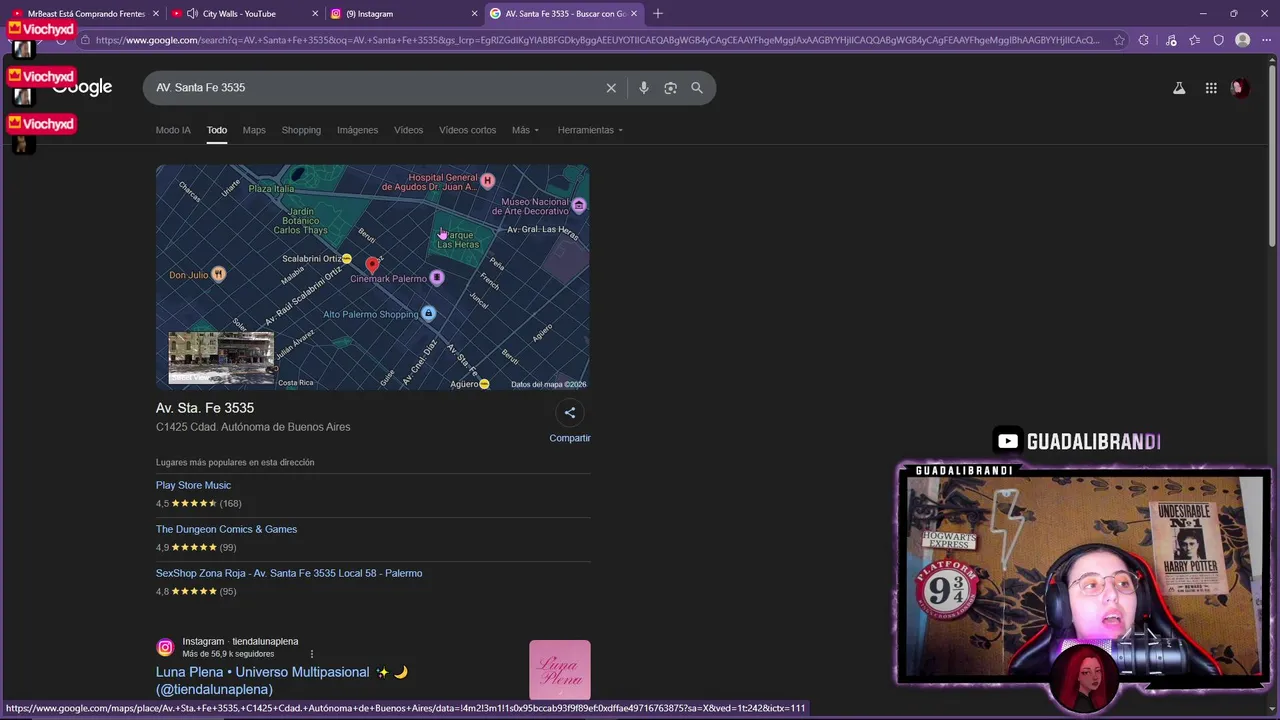Click the Plaza Italia map label

pos(271,188)
